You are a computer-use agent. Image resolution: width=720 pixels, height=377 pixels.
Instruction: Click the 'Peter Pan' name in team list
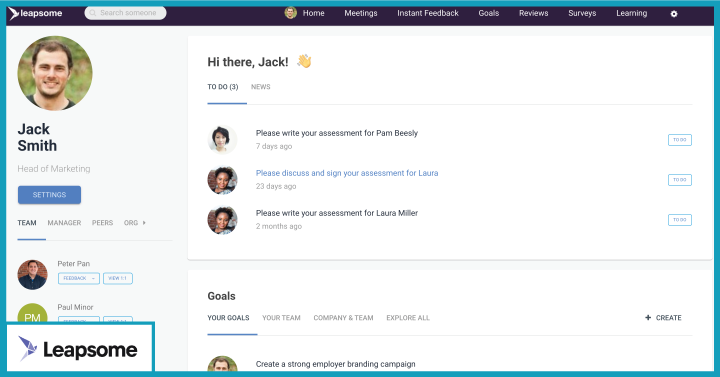[x=73, y=264]
